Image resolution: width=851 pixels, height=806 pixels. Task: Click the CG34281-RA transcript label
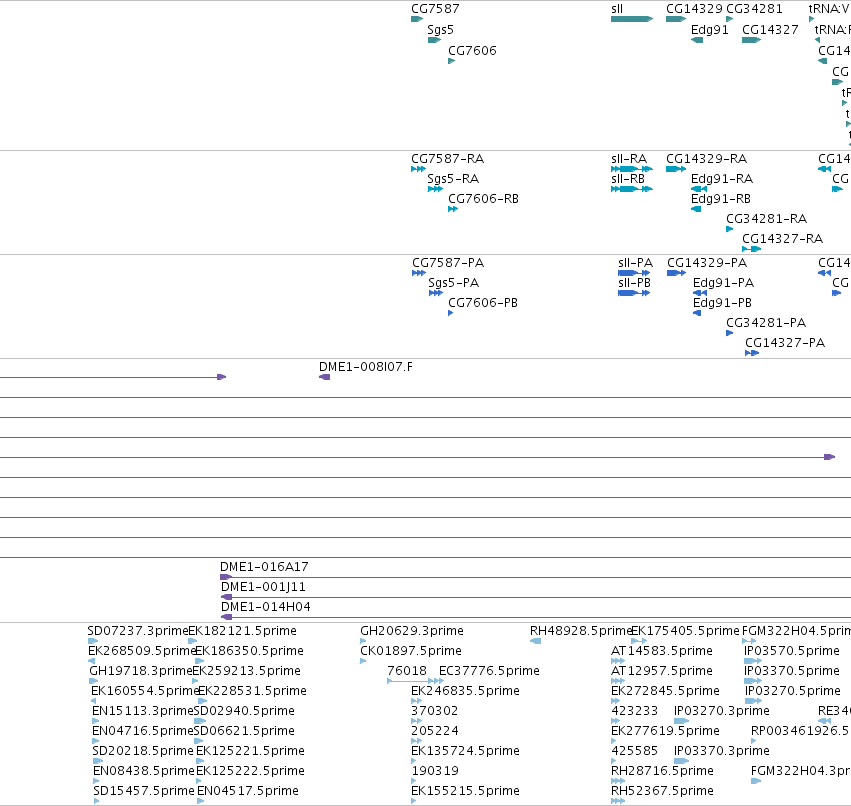[766, 219]
